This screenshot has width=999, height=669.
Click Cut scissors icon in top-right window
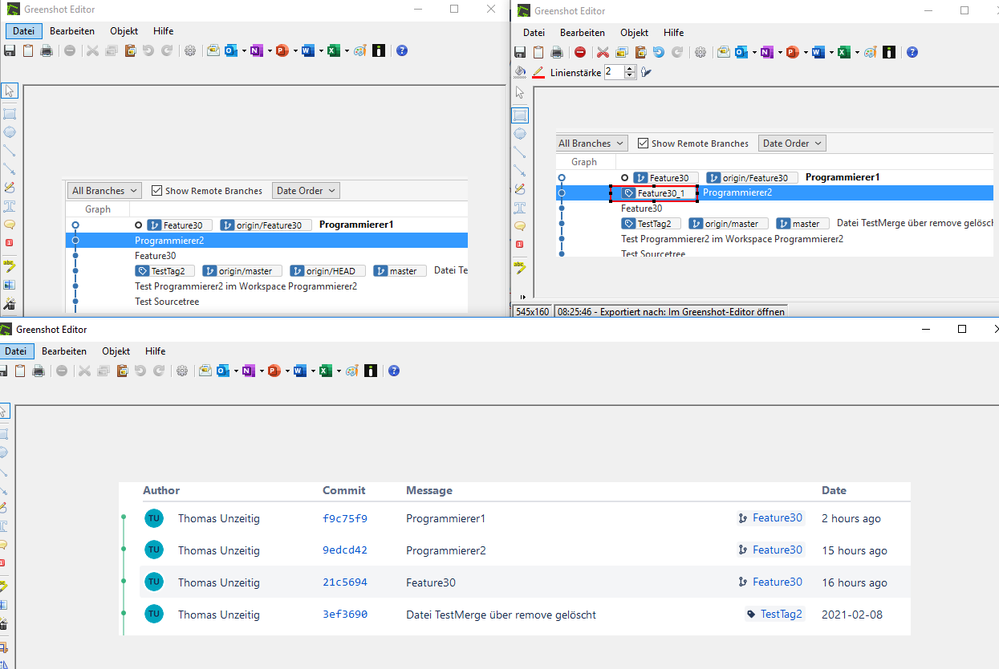click(x=603, y=52)
